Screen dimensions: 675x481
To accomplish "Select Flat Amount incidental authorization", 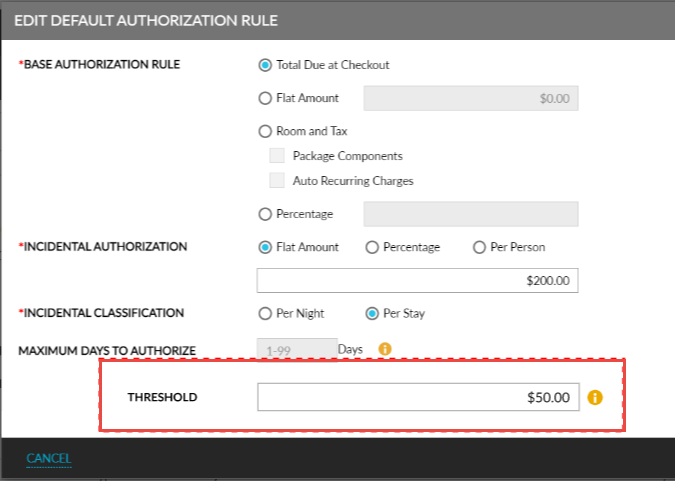I will coord(265,247).
